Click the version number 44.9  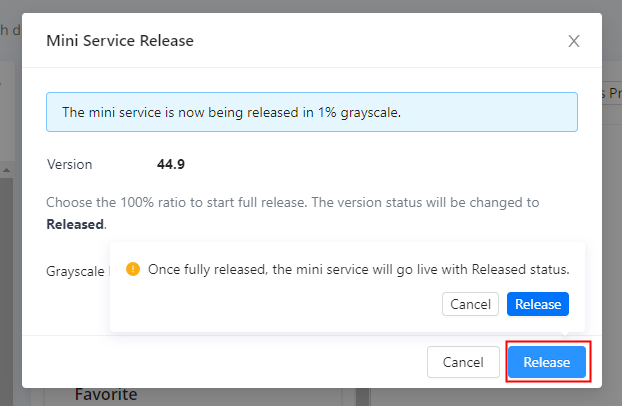coord(171,164)
